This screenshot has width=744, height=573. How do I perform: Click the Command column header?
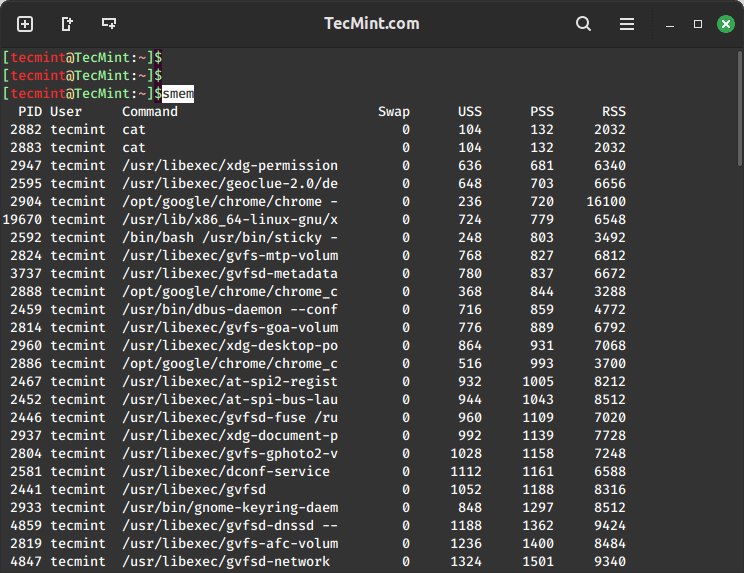[150, 111]
